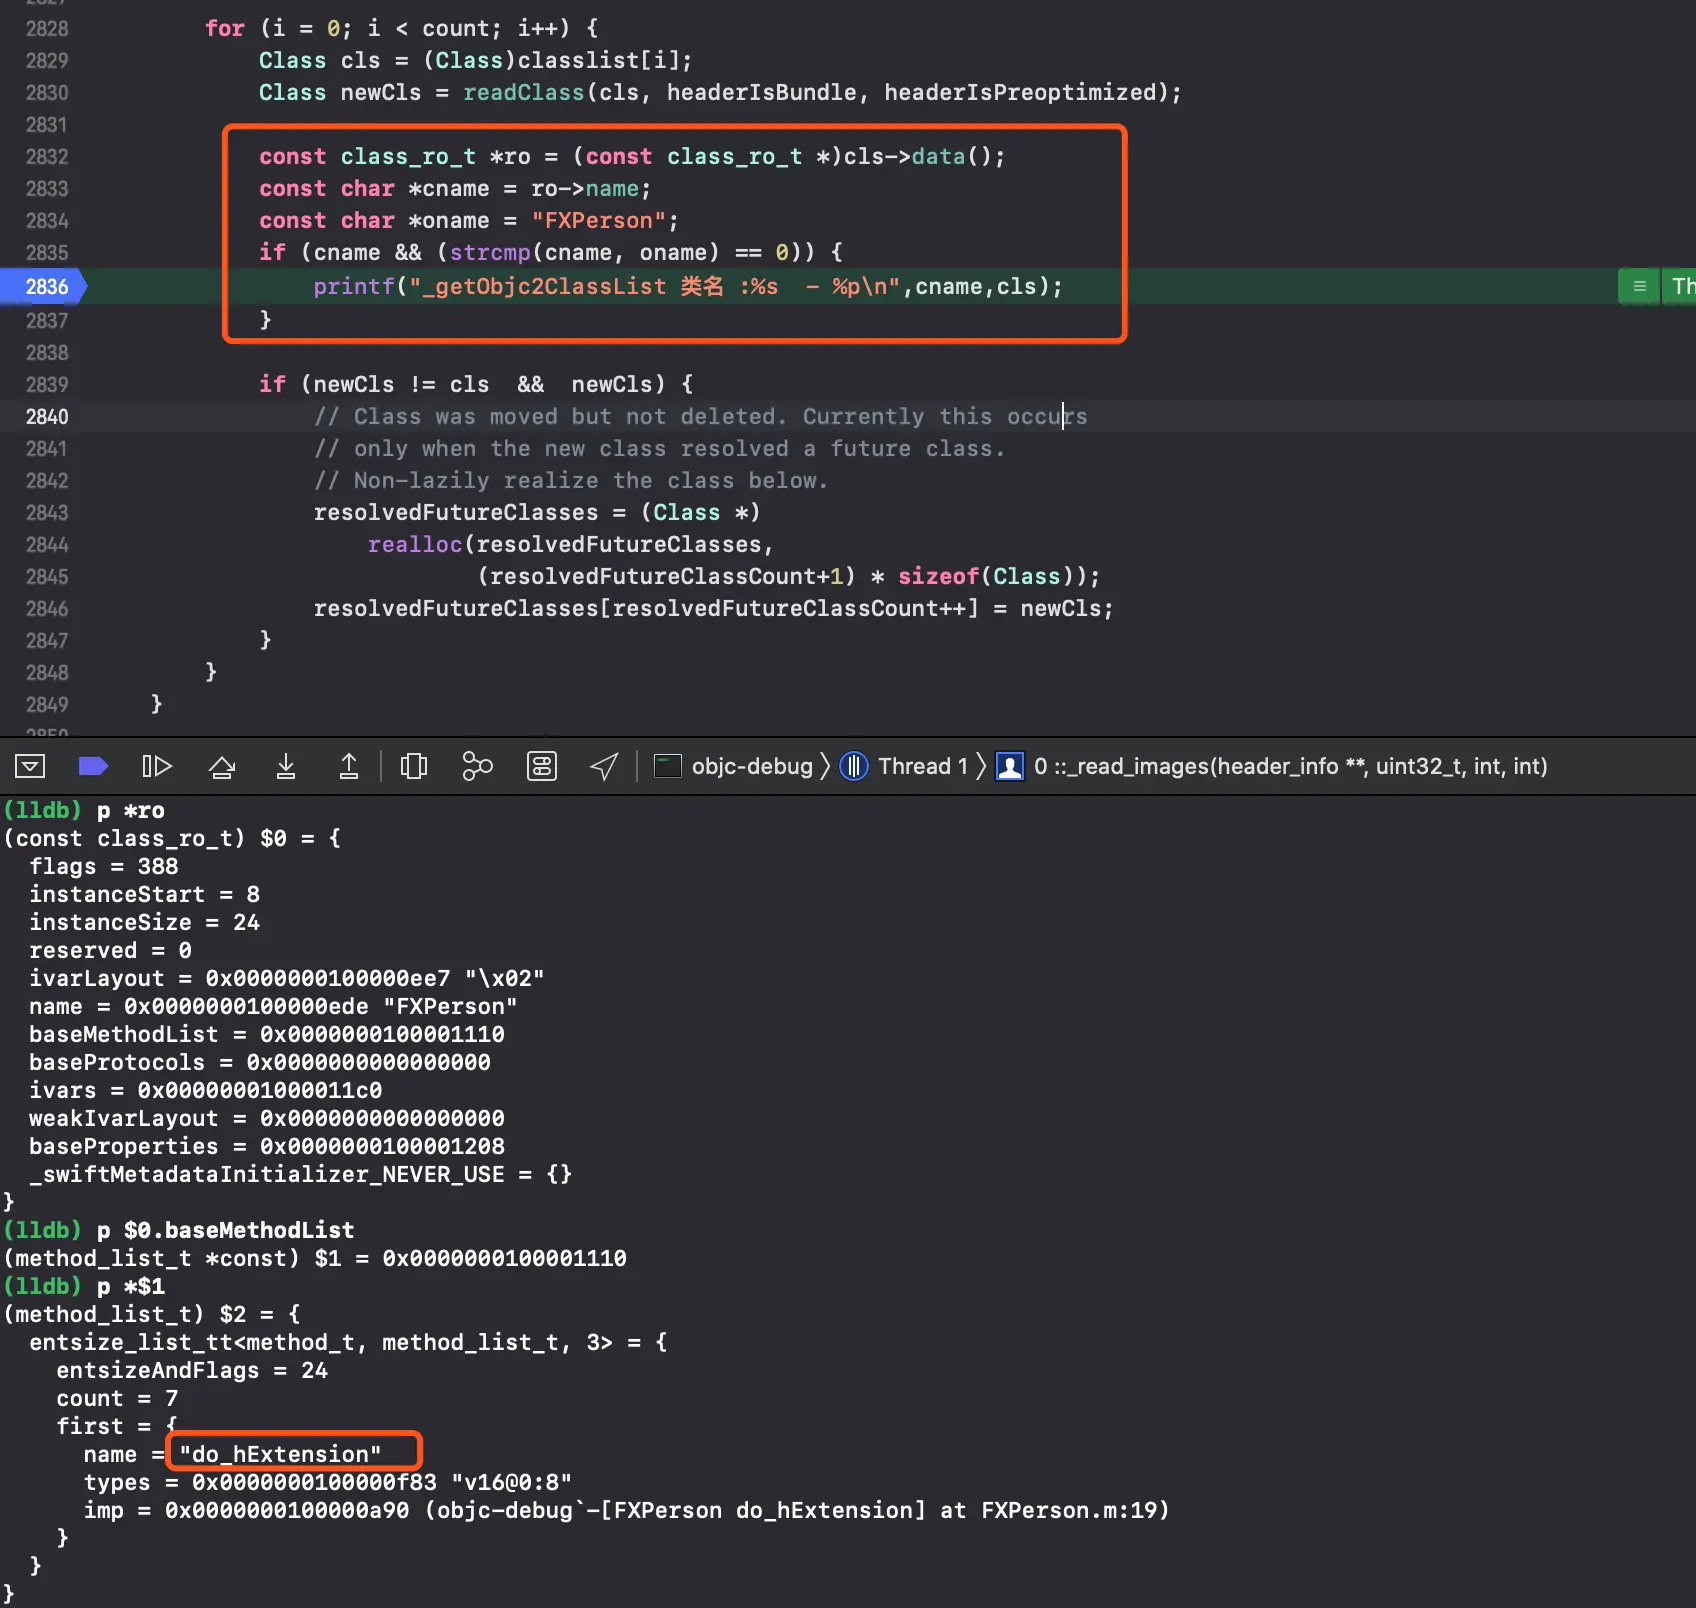1696x1608 pixels.
Task: Click the baseMethodList address 0x0000000100001110 in the *ro output
Action: point(383,1035)
